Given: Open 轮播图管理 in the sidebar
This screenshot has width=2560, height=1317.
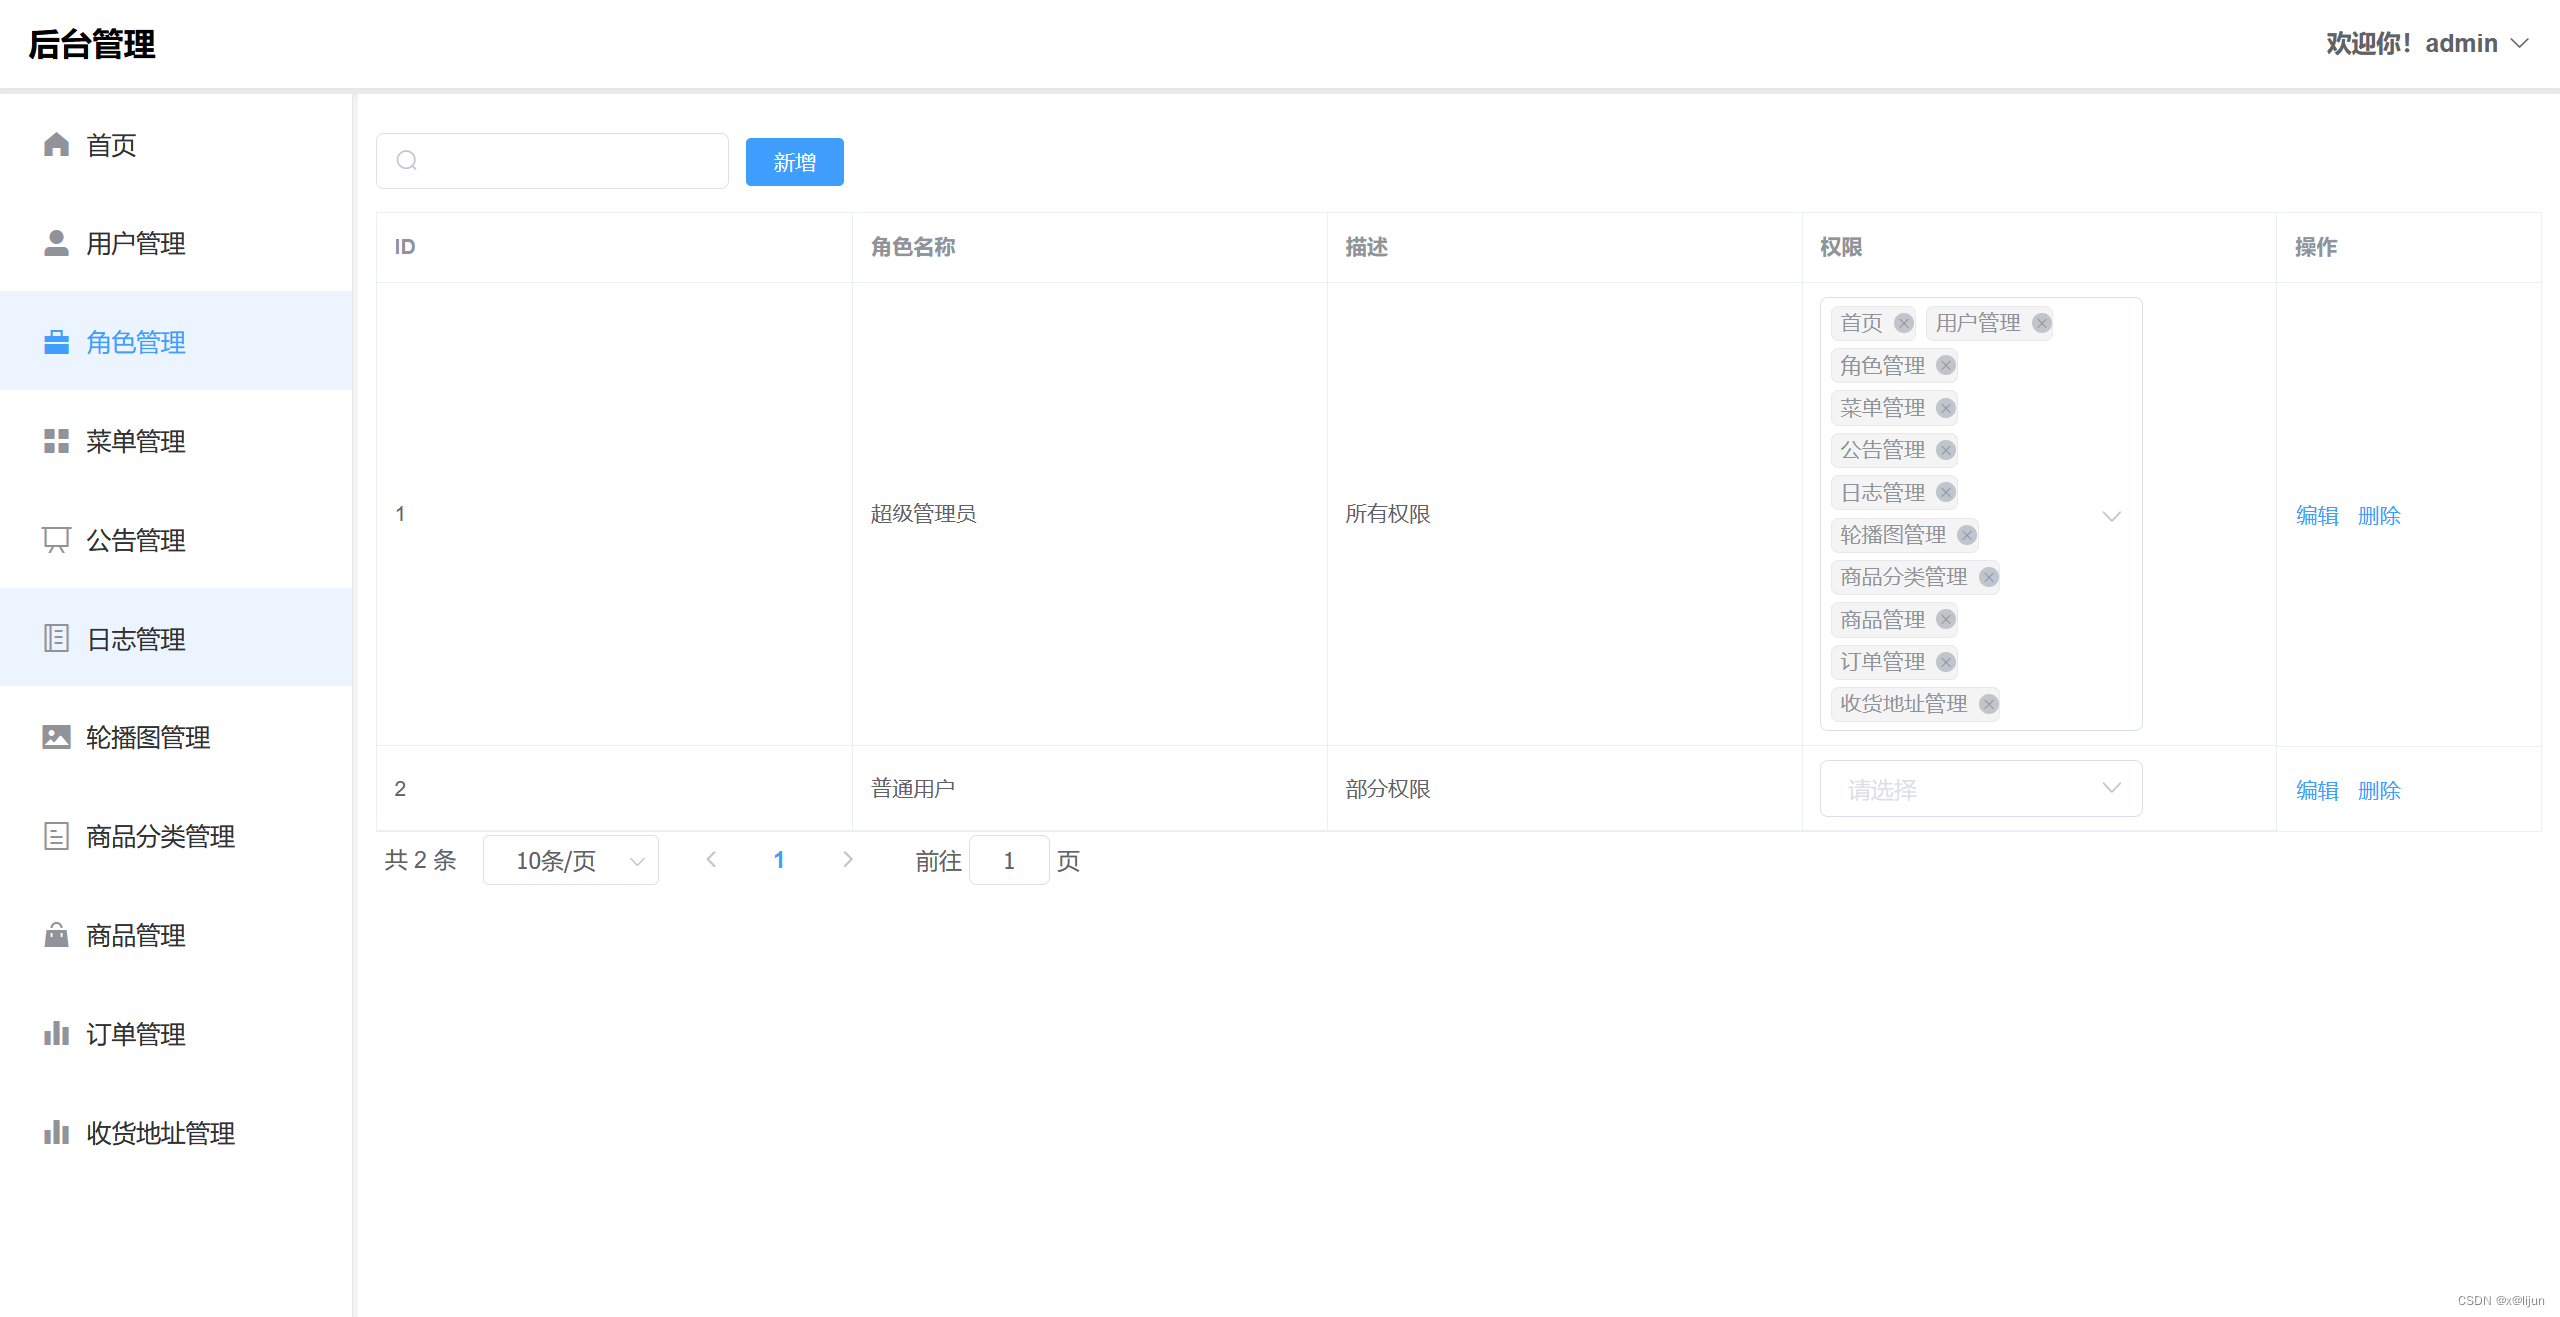Looking at the screenshot, I should [x=176, y=737].
